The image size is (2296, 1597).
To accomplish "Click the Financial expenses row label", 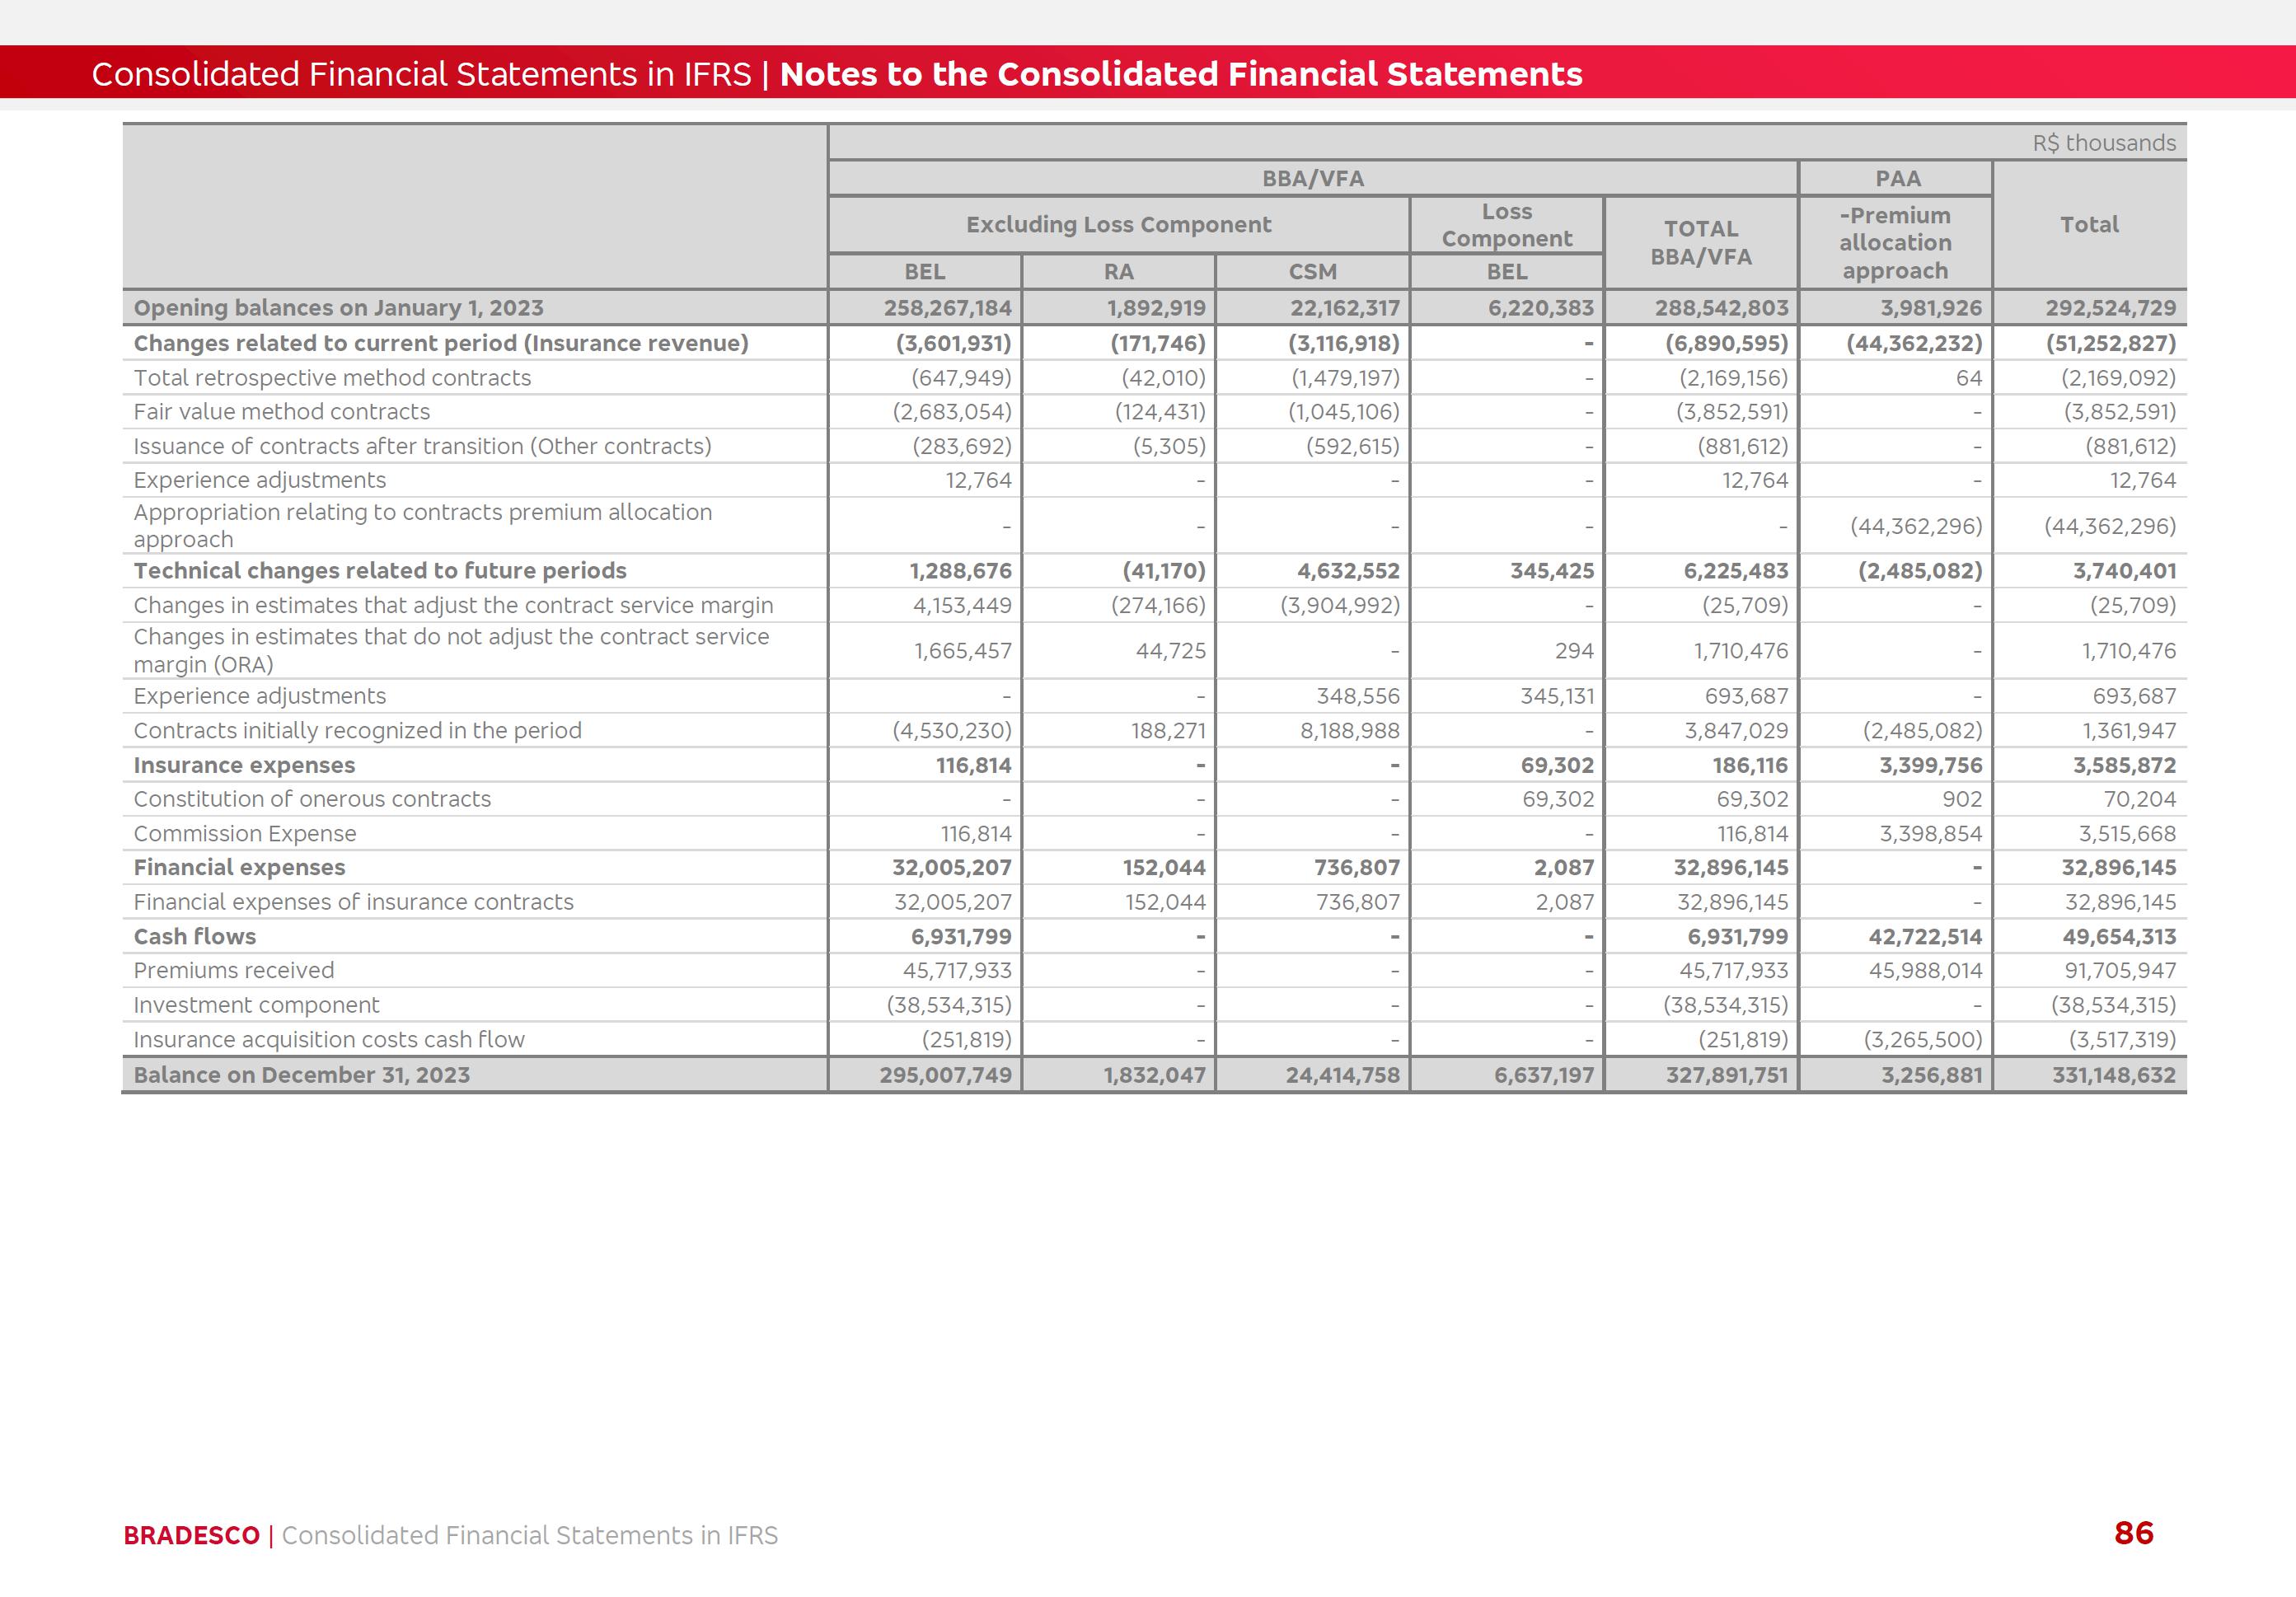I will point(239,867).
